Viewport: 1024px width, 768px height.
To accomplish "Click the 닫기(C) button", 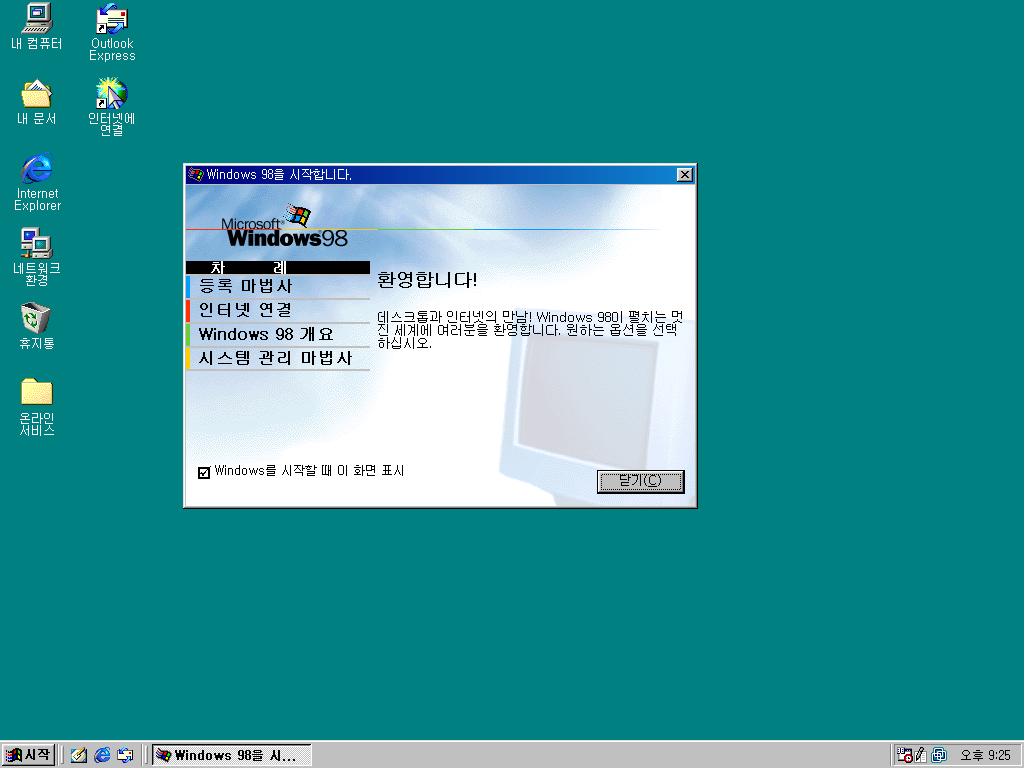I will click(641, 481).
